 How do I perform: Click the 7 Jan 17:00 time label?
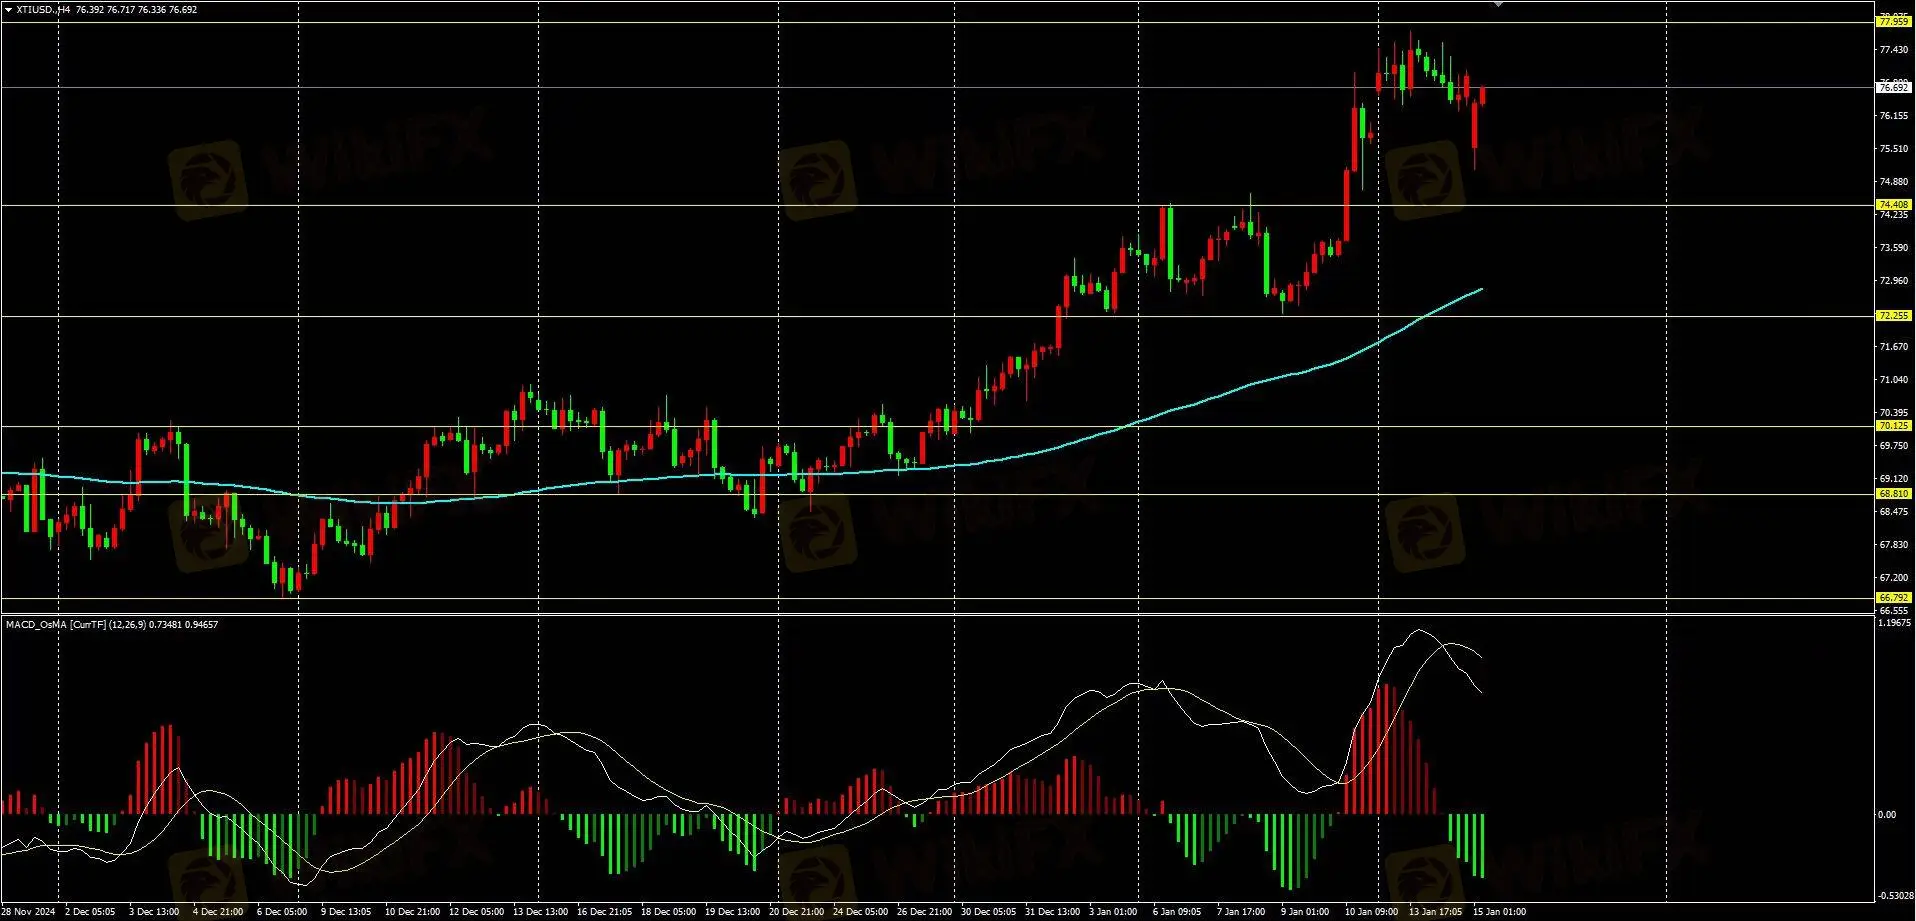[x=1241, y=912]
